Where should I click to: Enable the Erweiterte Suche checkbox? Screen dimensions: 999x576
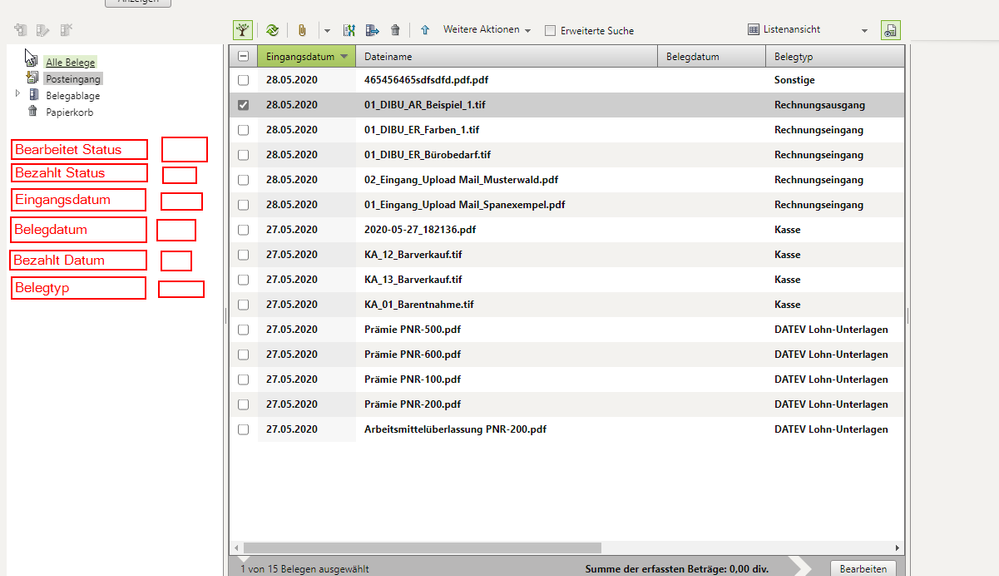[x=550, y=31]
